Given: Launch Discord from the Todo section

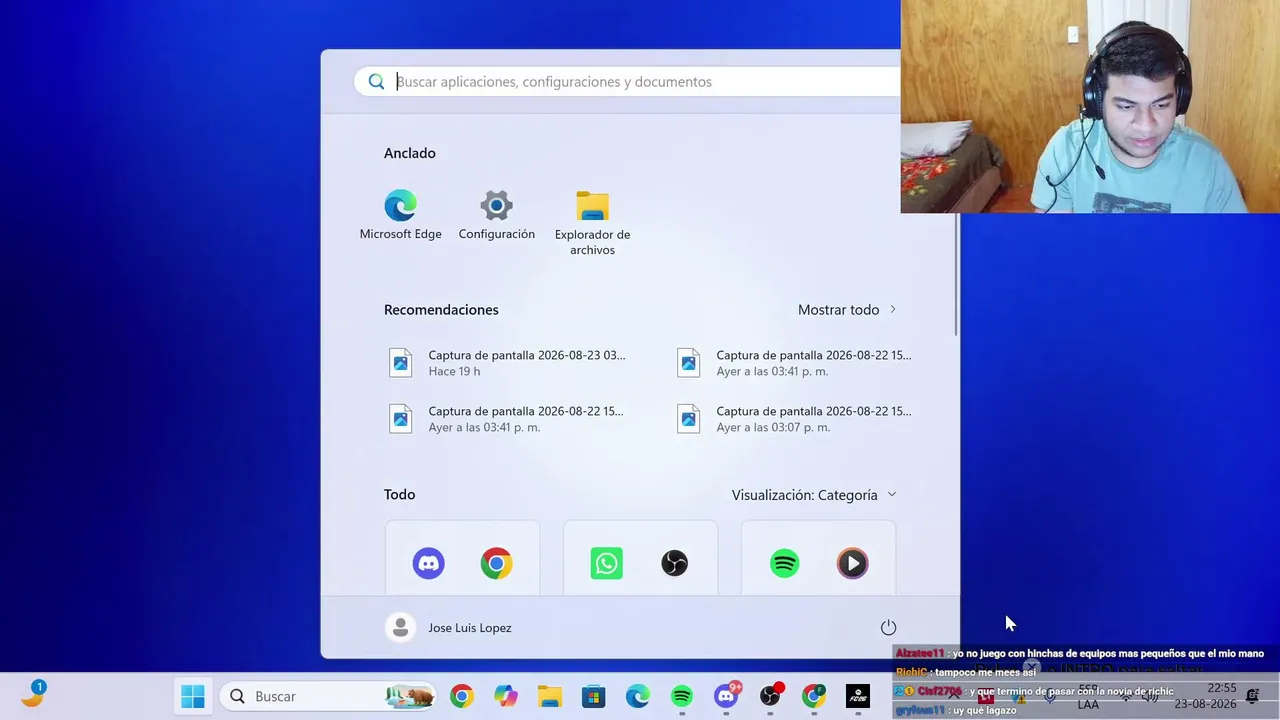Looking at the screenshot, I should 428,563.
